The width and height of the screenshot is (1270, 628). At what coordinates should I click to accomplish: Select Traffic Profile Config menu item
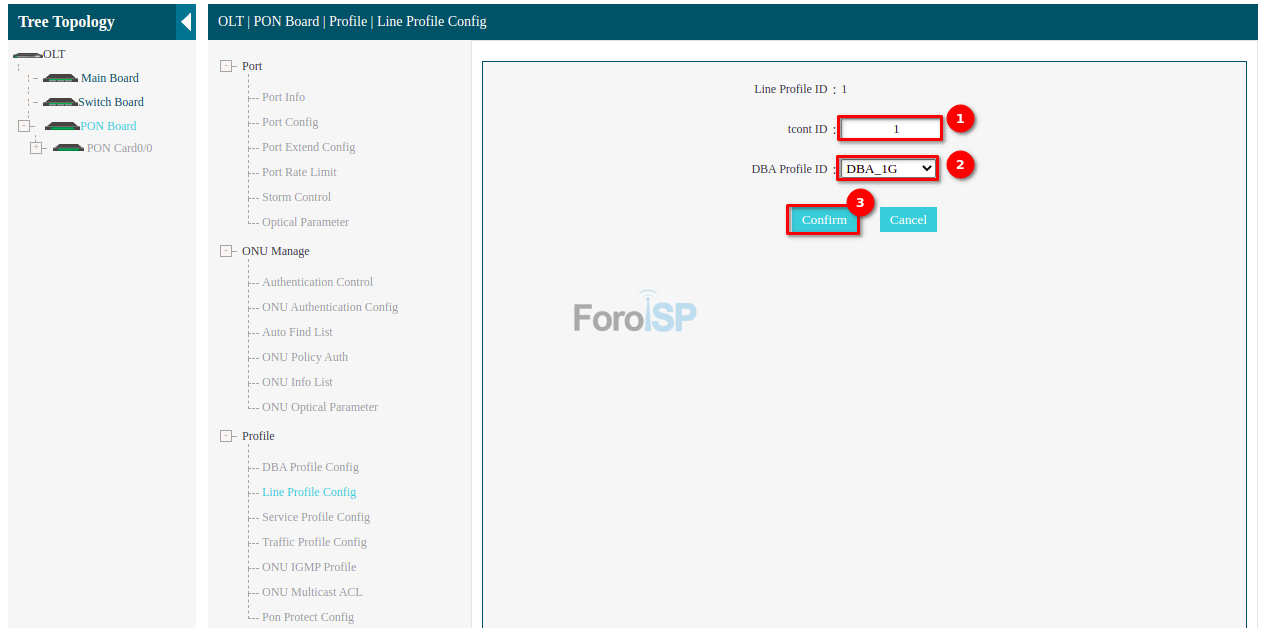pos(314,542)
